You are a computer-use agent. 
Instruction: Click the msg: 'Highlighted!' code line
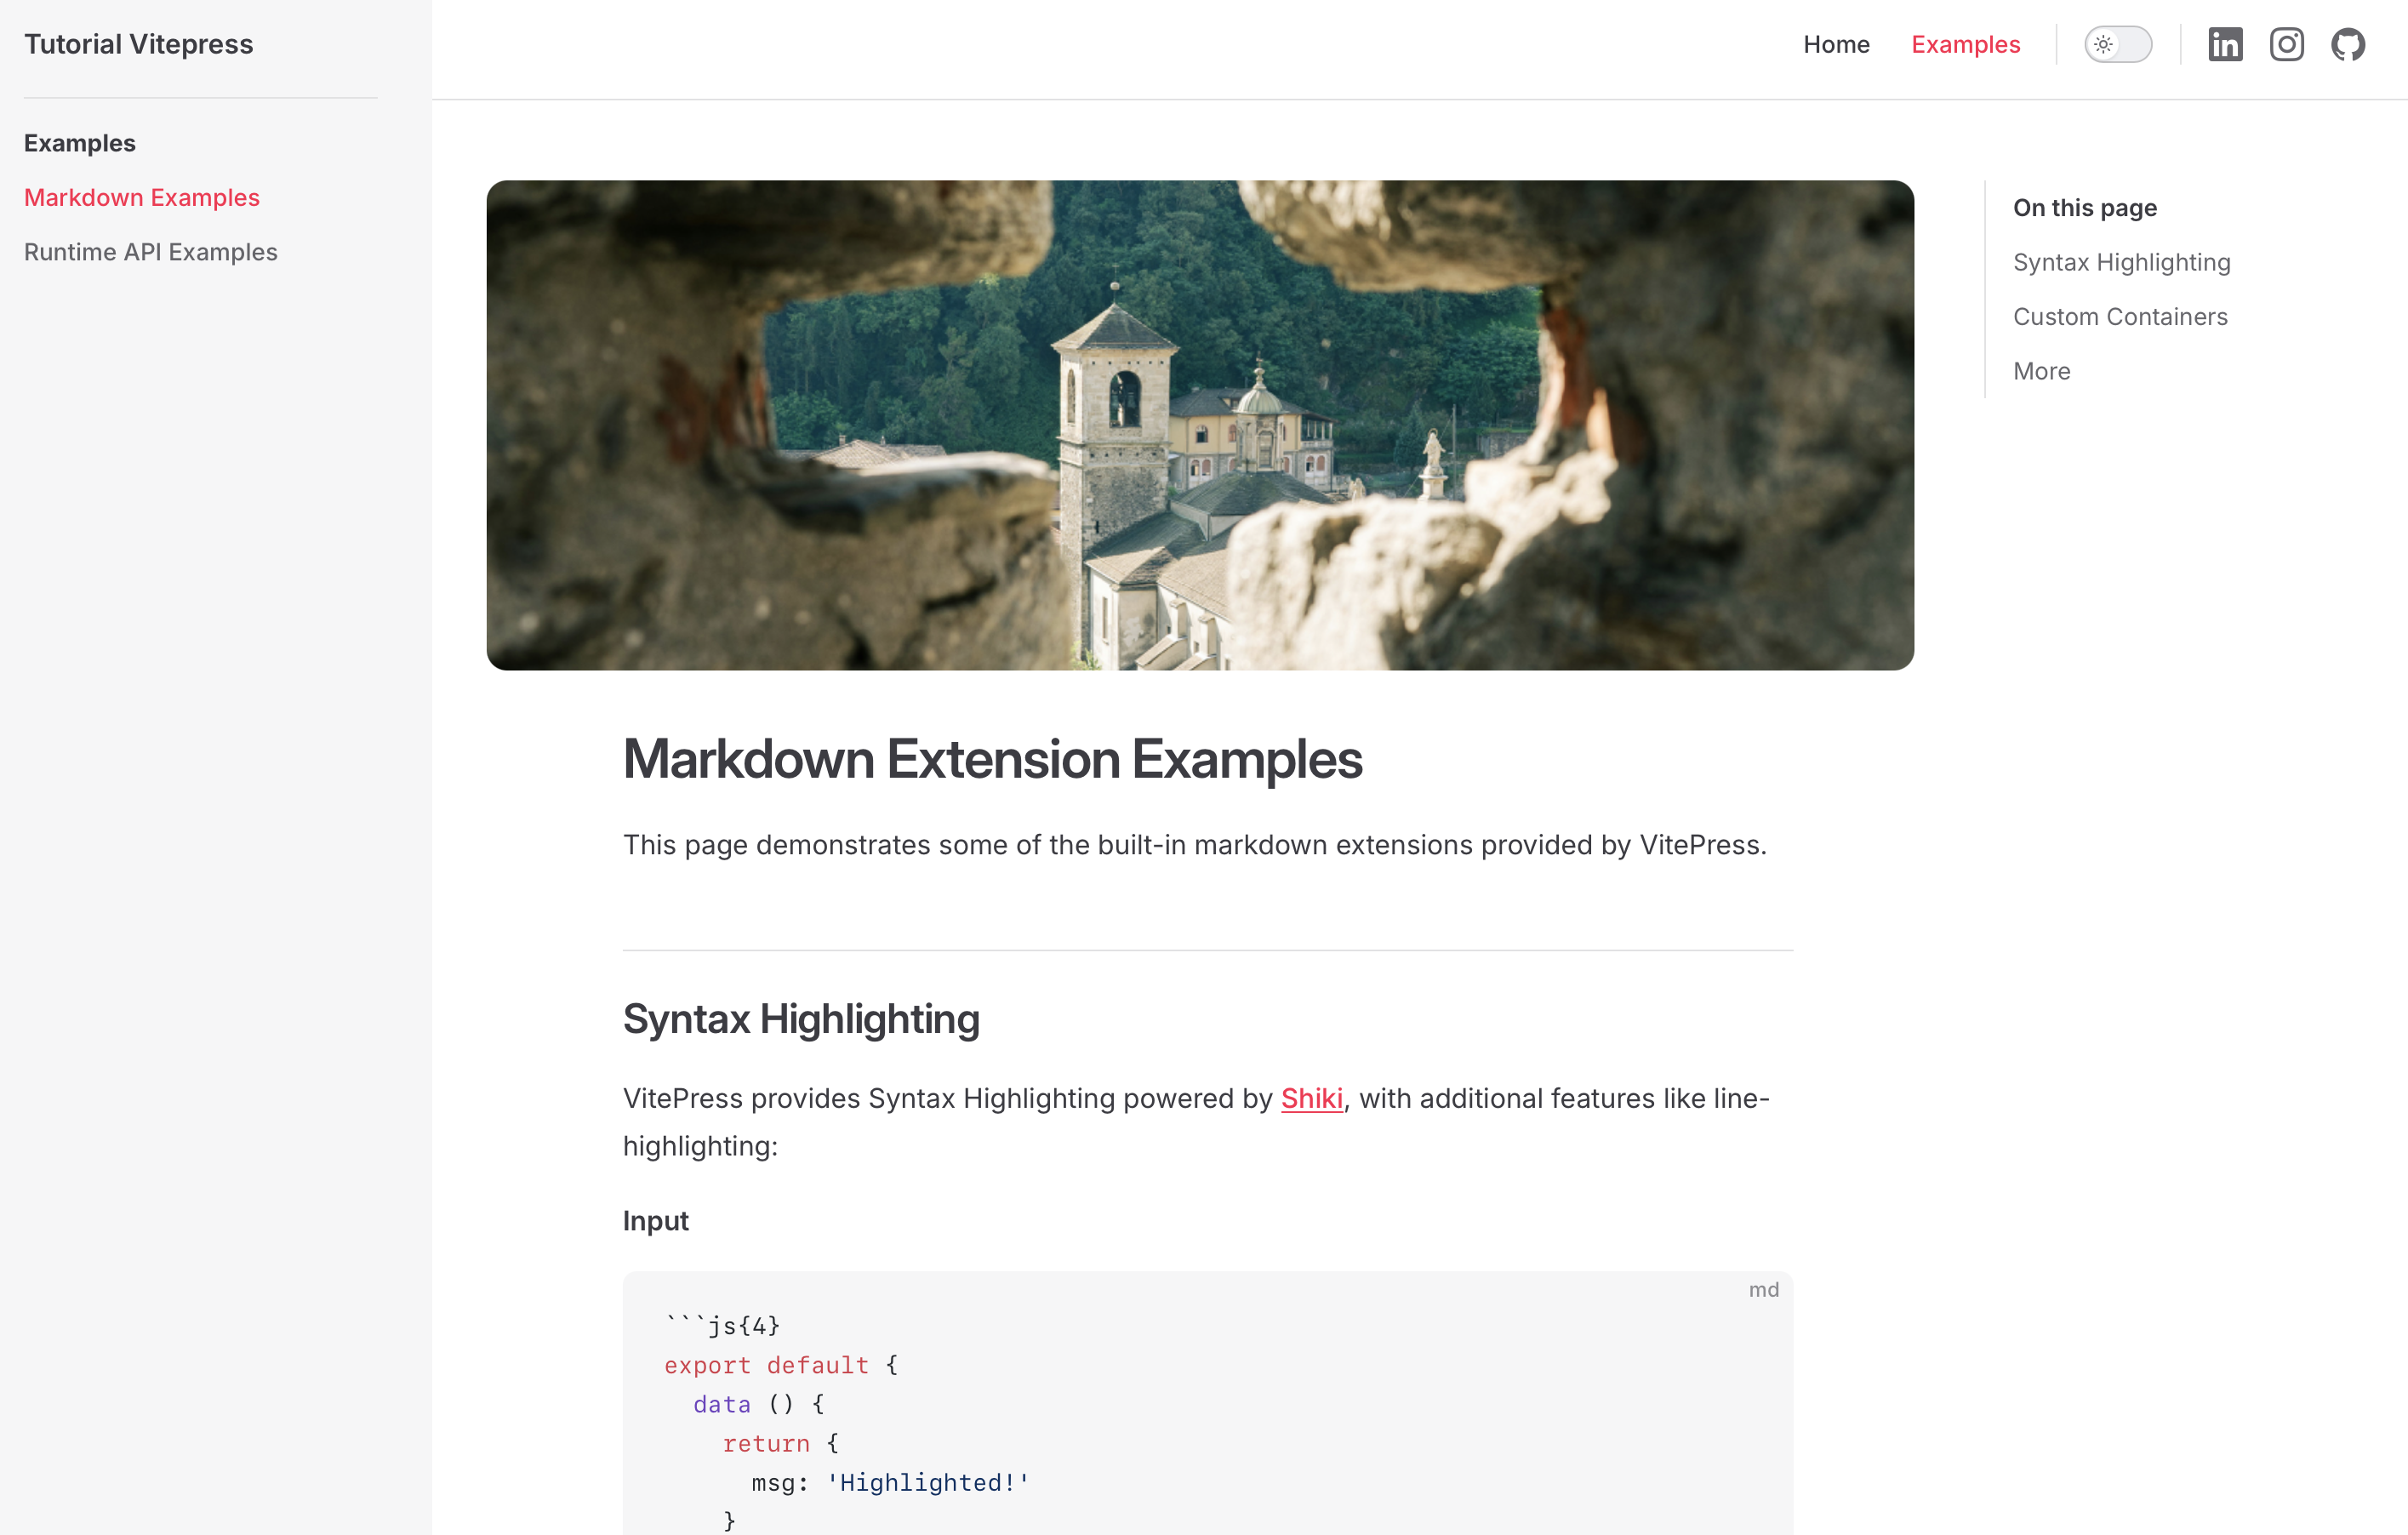click(890, 1482)
